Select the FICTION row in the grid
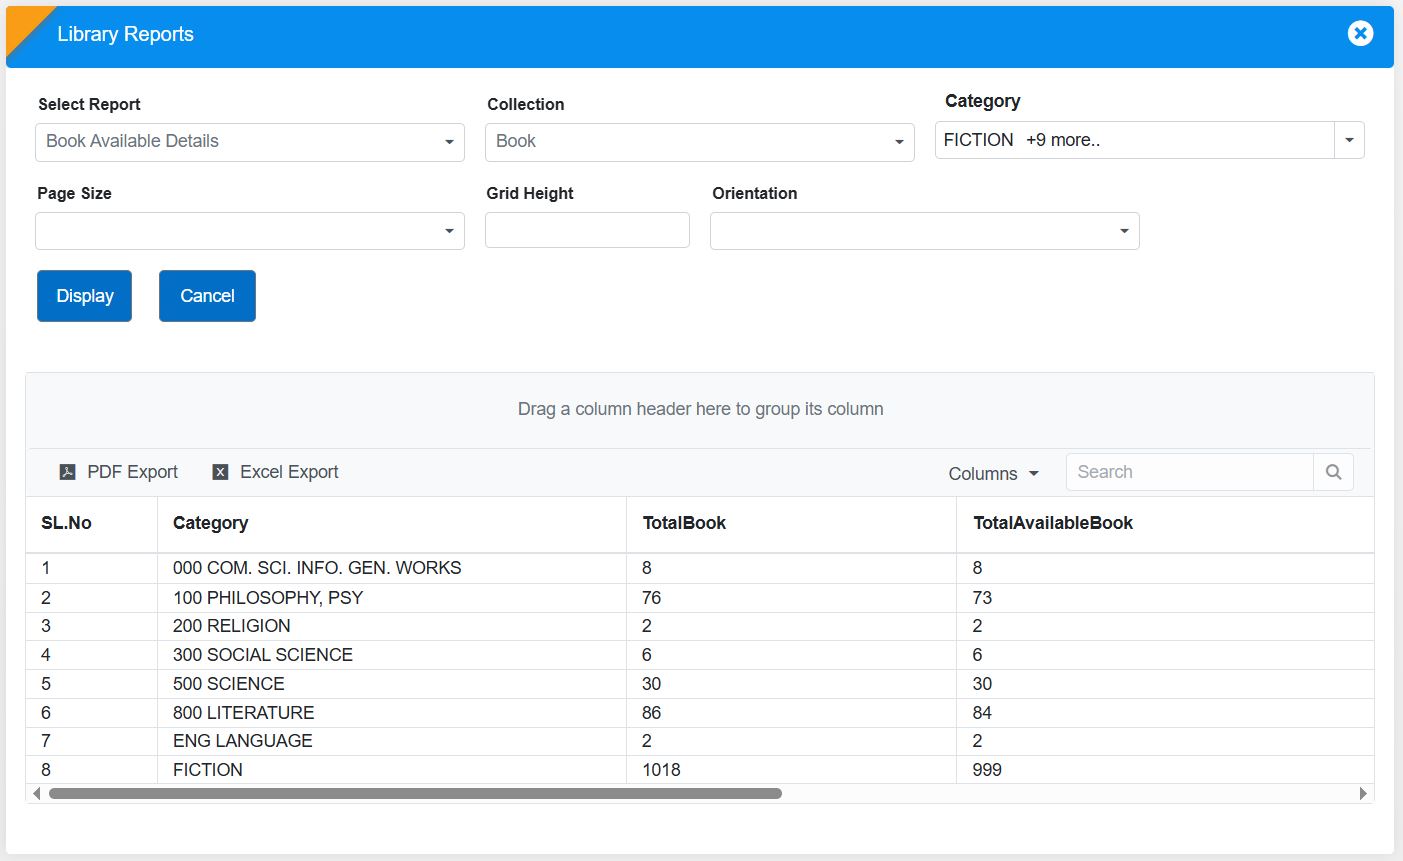 (x=208, y=770)
